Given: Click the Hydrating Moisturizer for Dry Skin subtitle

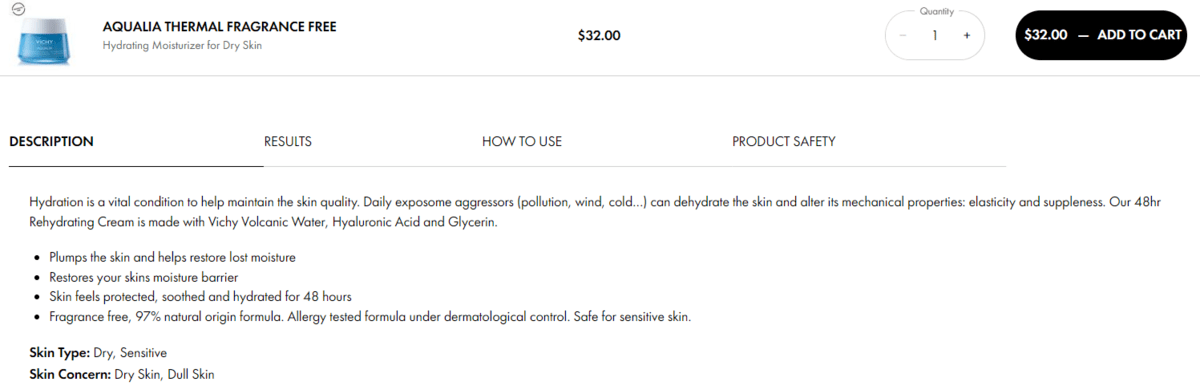Looking at the screenshot, I should [182, 46].
